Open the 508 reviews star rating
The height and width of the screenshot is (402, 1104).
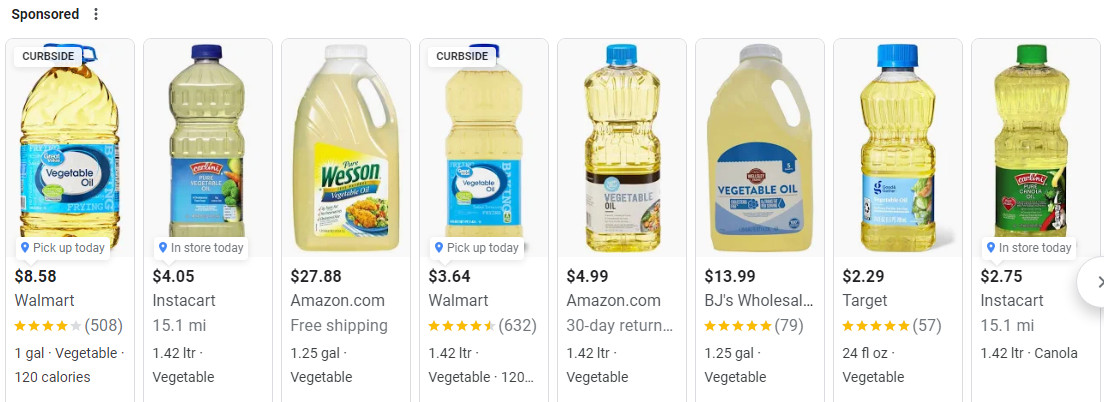pos(68,326)
